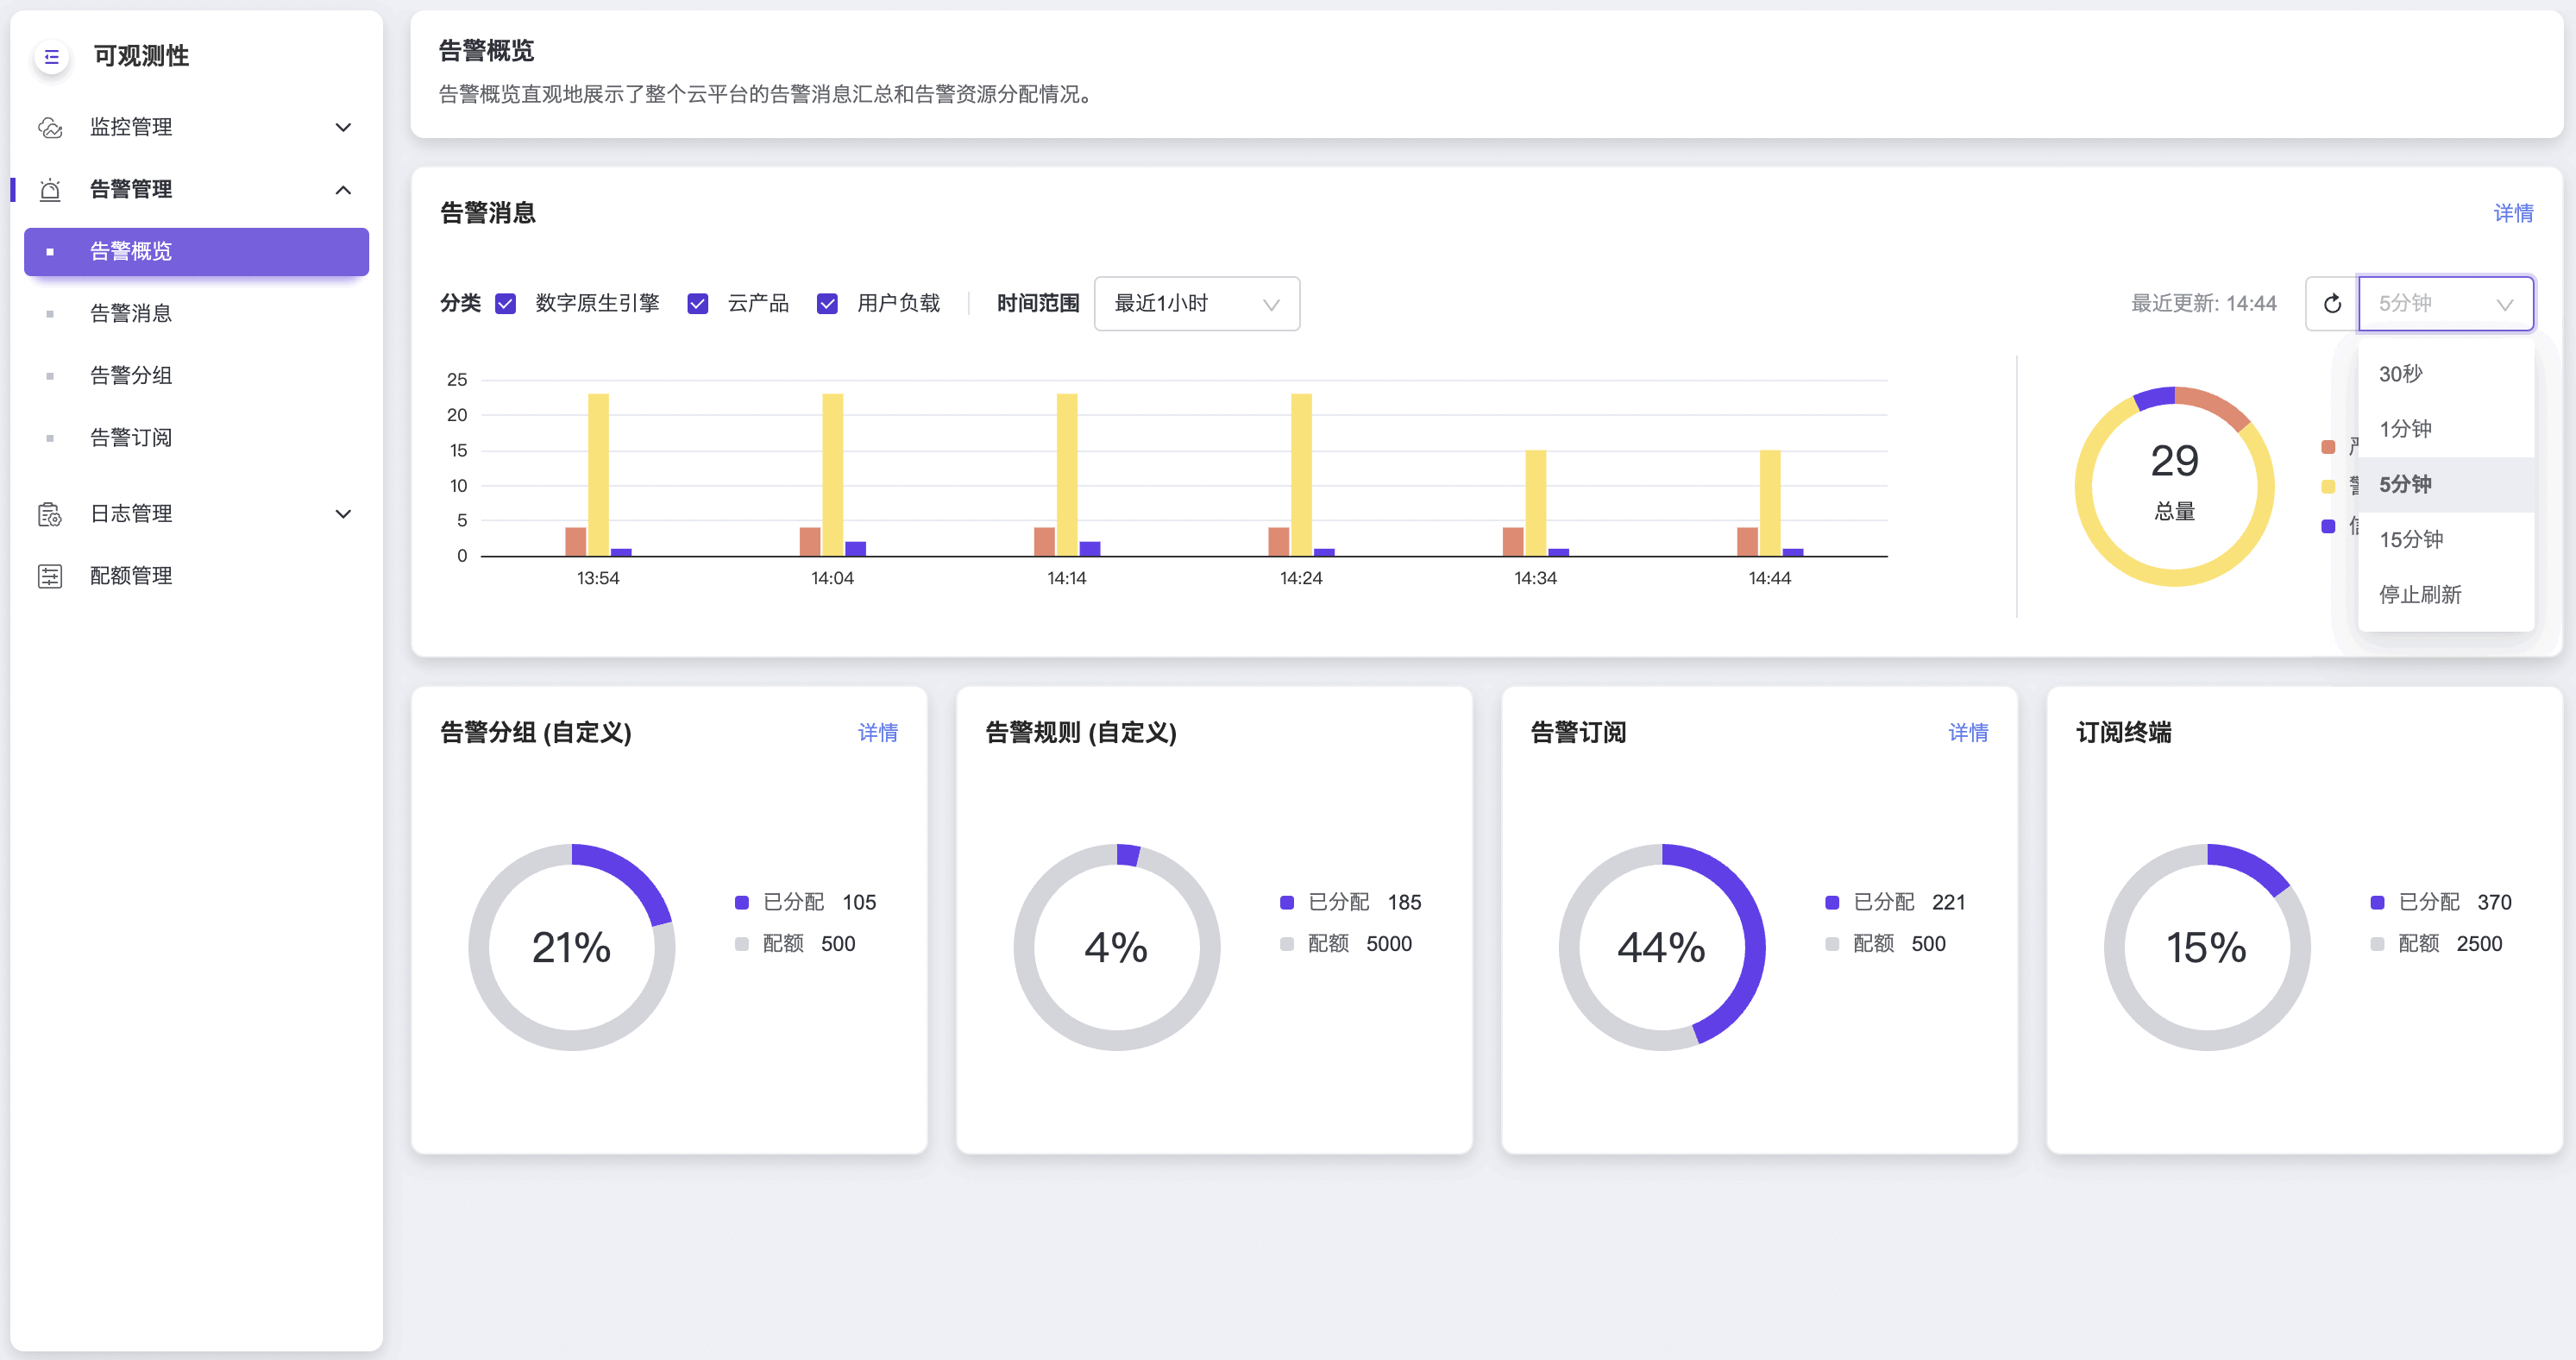
Task: Select 30秒 from refresh interval list
Action: 2400,374
